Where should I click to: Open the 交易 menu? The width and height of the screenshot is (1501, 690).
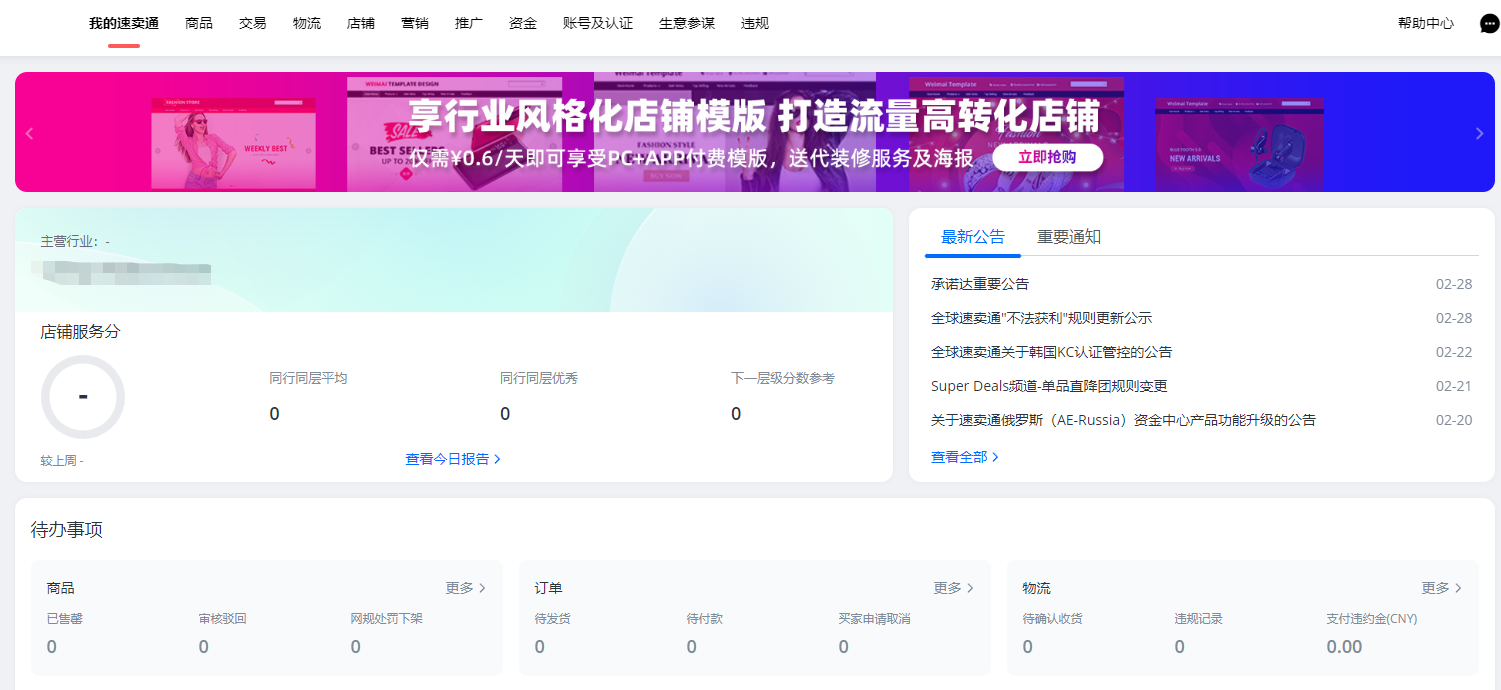(x=252, y=23)
